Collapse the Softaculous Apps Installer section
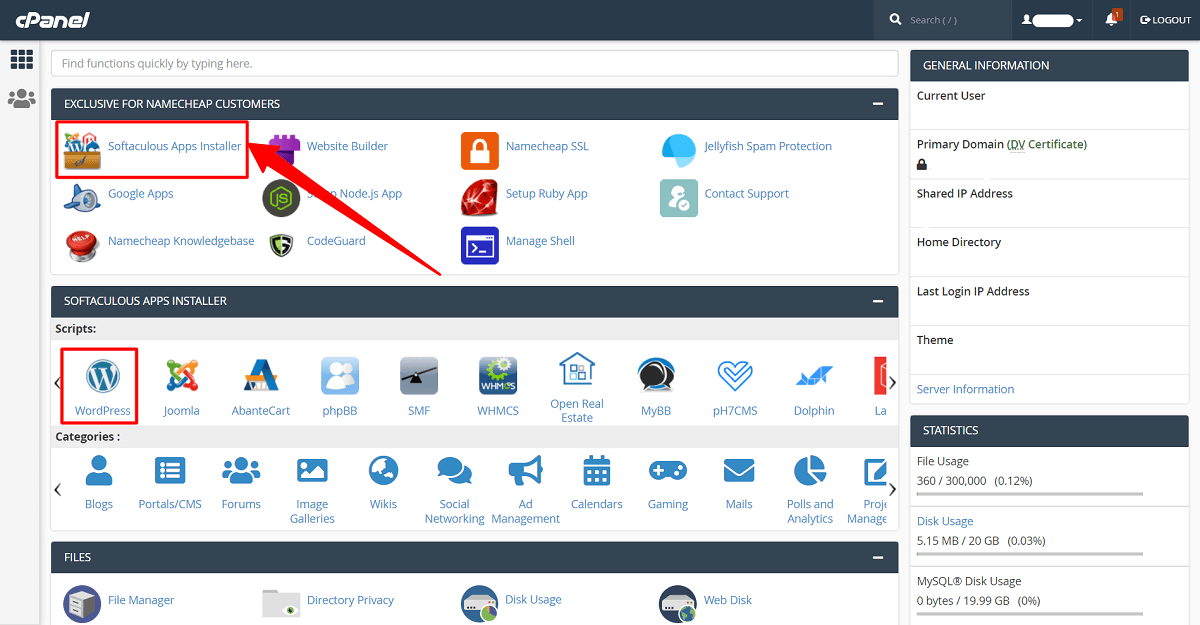1200x625 pixels. click(x=878, y=301)
